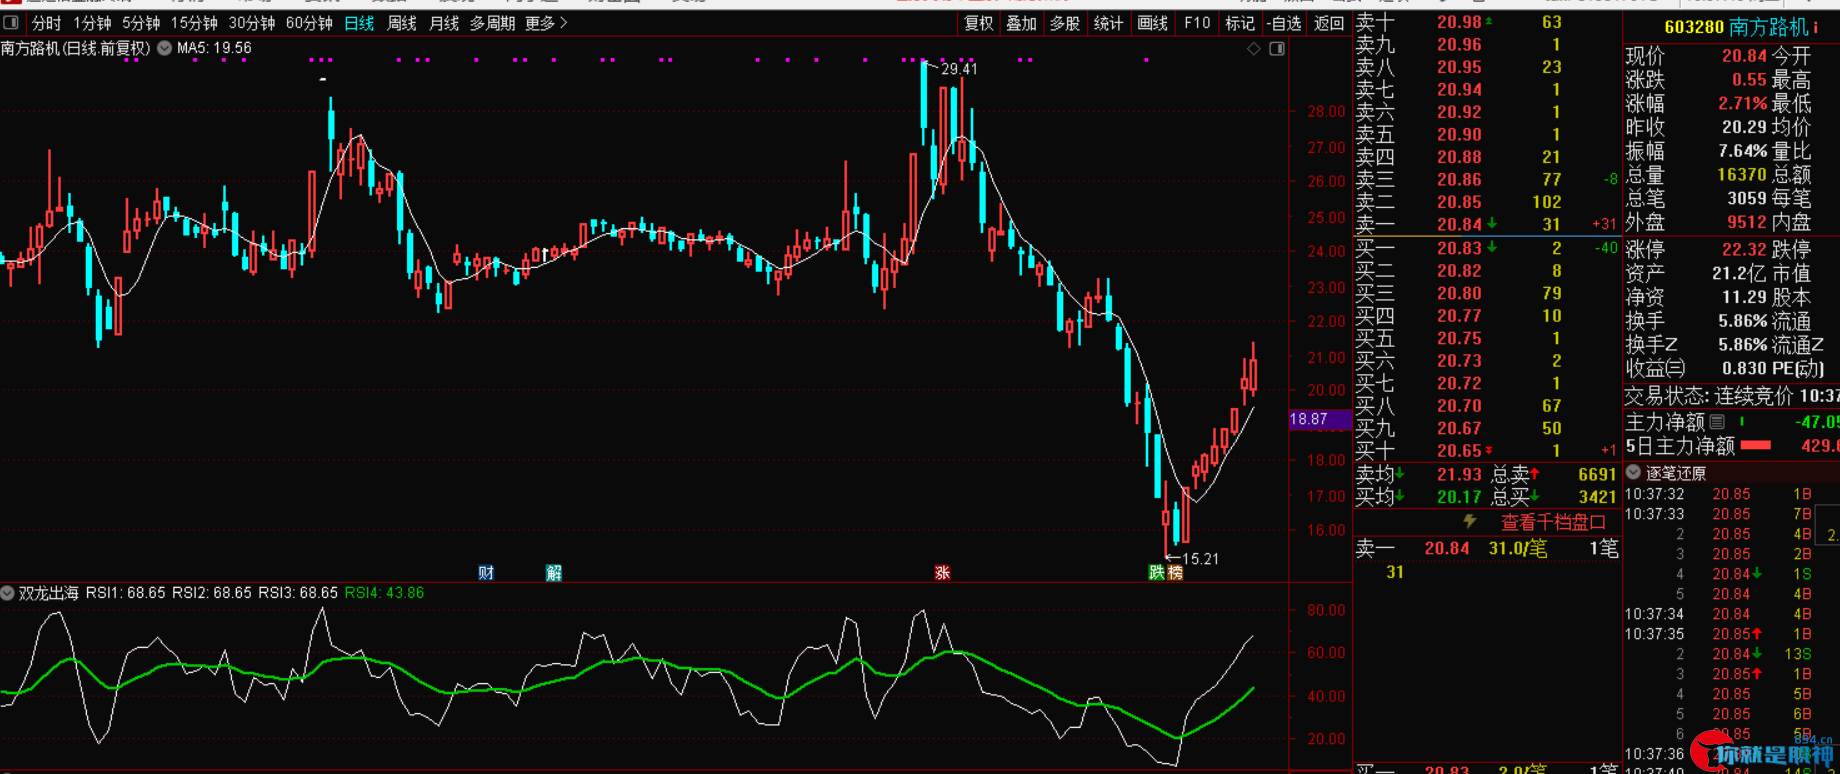The height and width of the screenshot is (774, 1840).
Task: Click the 买一 price 20.83
Action: (1460, 248)
